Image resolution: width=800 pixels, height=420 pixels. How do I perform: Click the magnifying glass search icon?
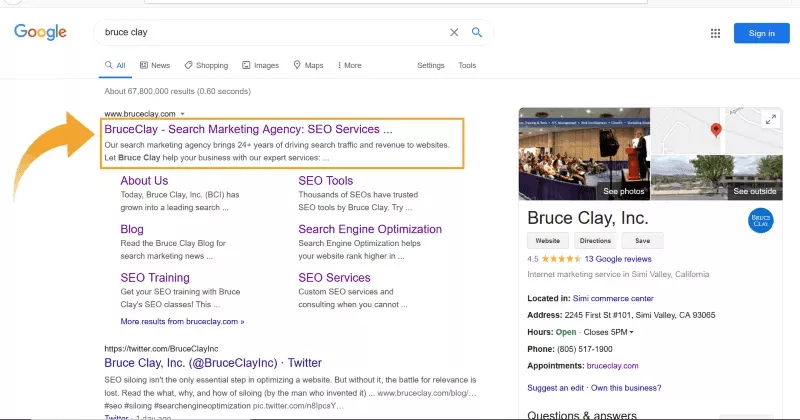tap(477, 32)
